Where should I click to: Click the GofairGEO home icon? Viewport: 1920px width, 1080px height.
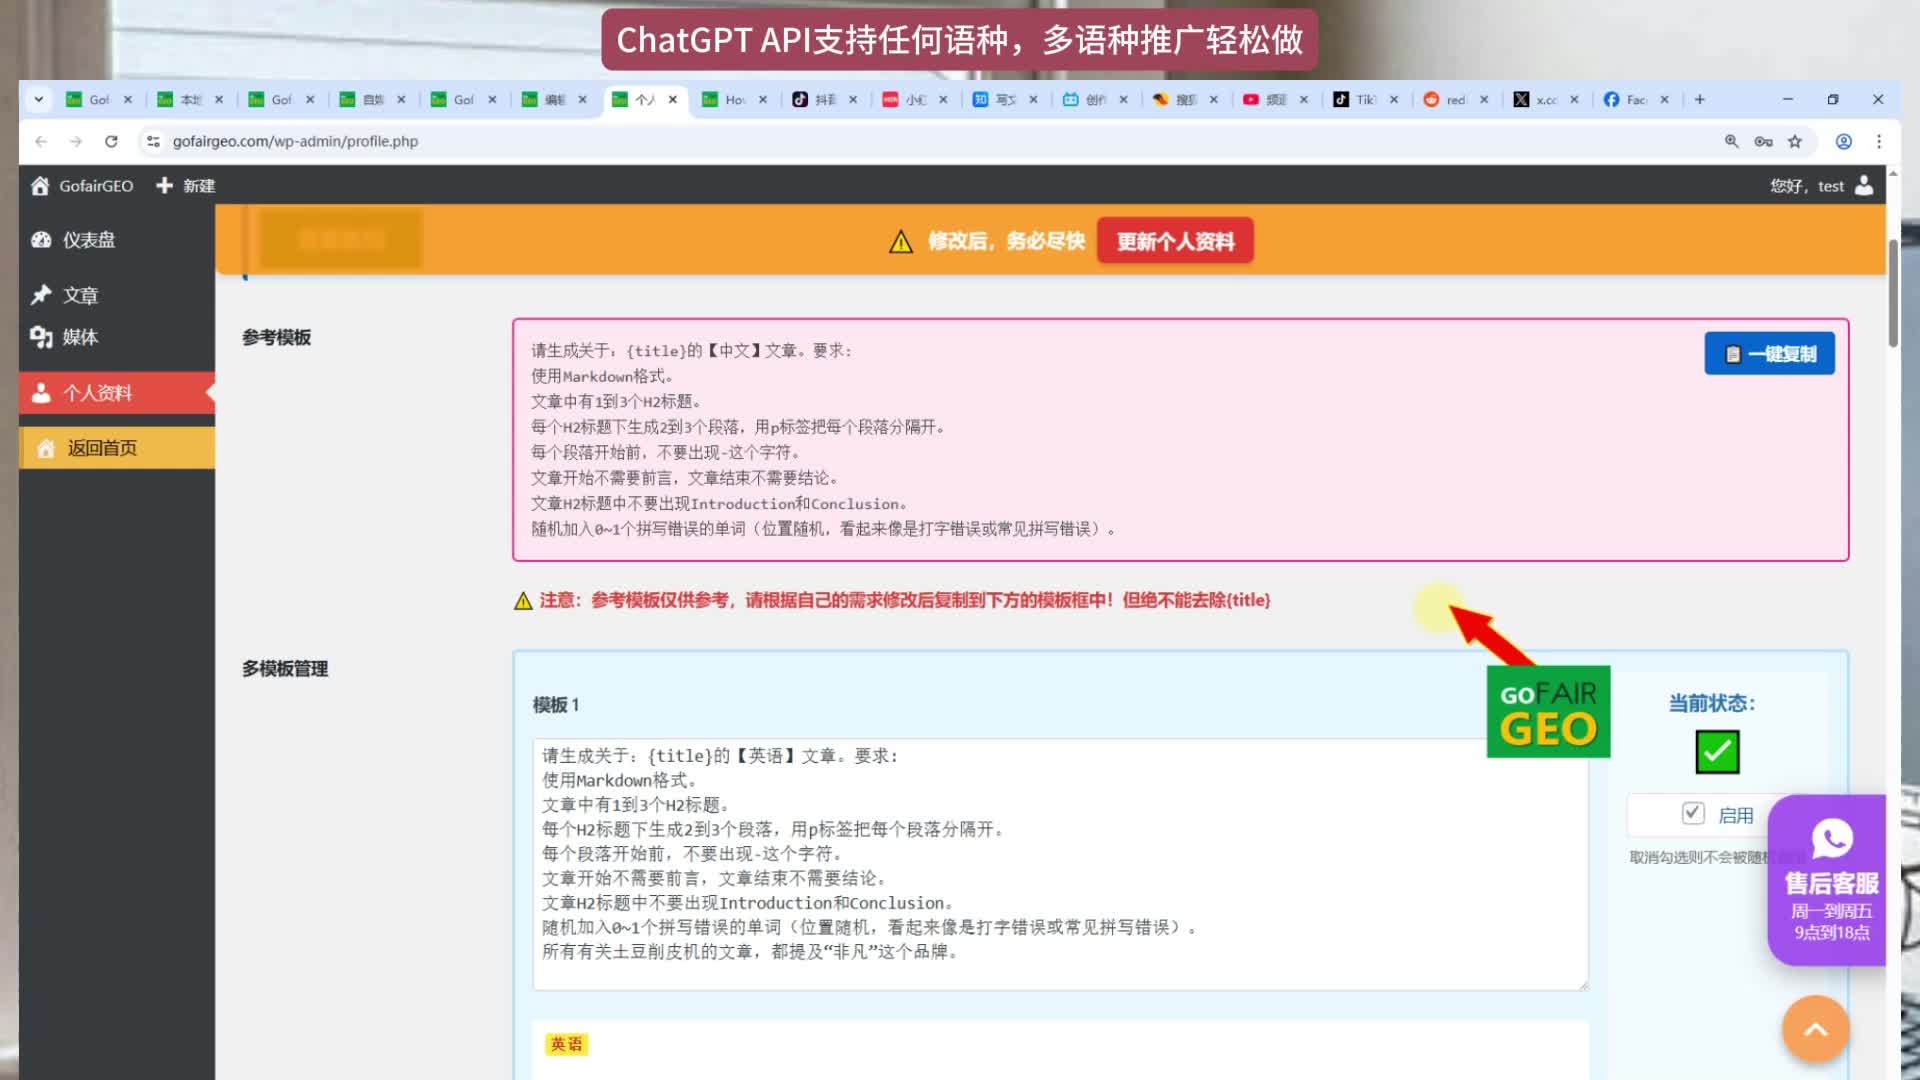point(40,186)
